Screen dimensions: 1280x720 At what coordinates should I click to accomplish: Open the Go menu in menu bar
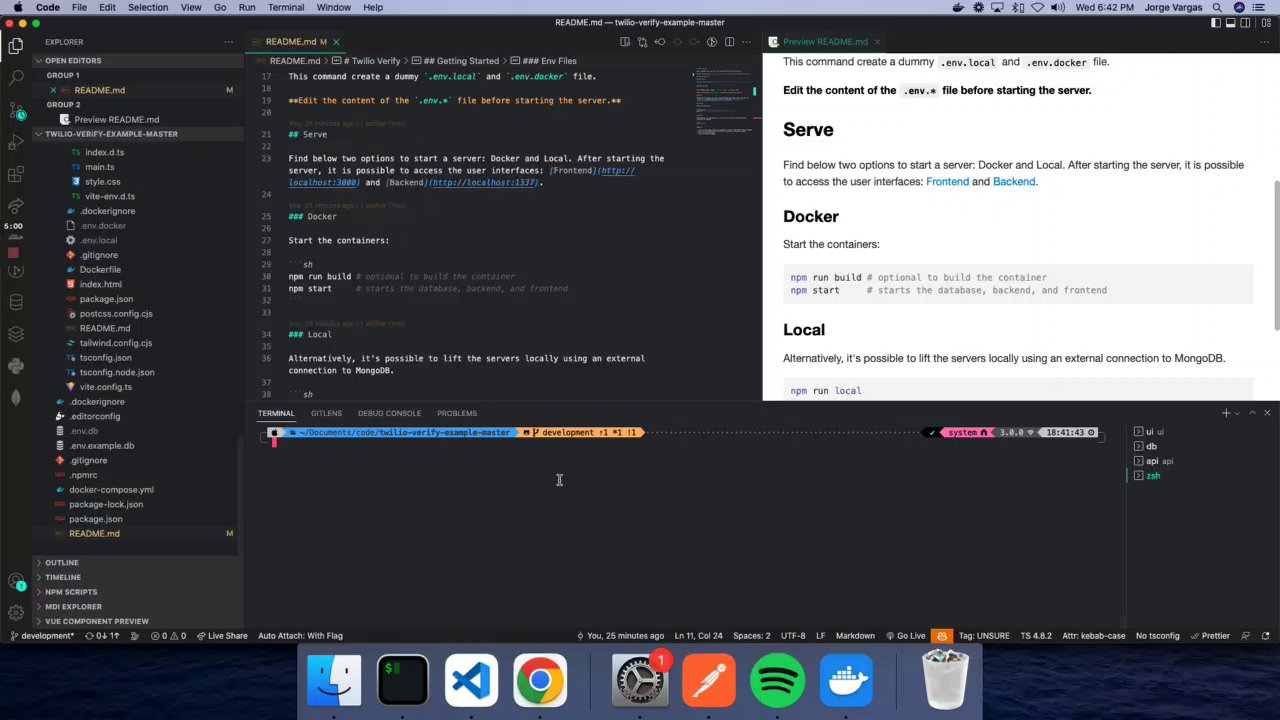(x=220, y=7)
